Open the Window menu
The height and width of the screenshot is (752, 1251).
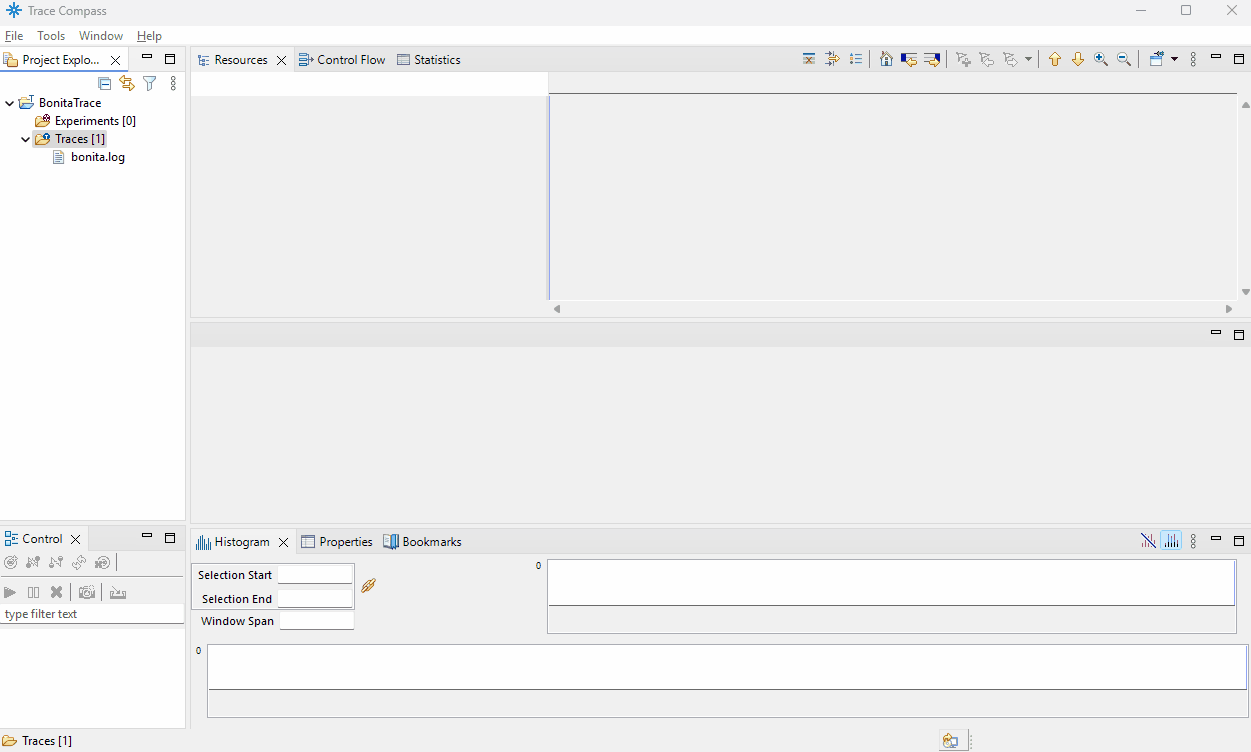point(100,35)
